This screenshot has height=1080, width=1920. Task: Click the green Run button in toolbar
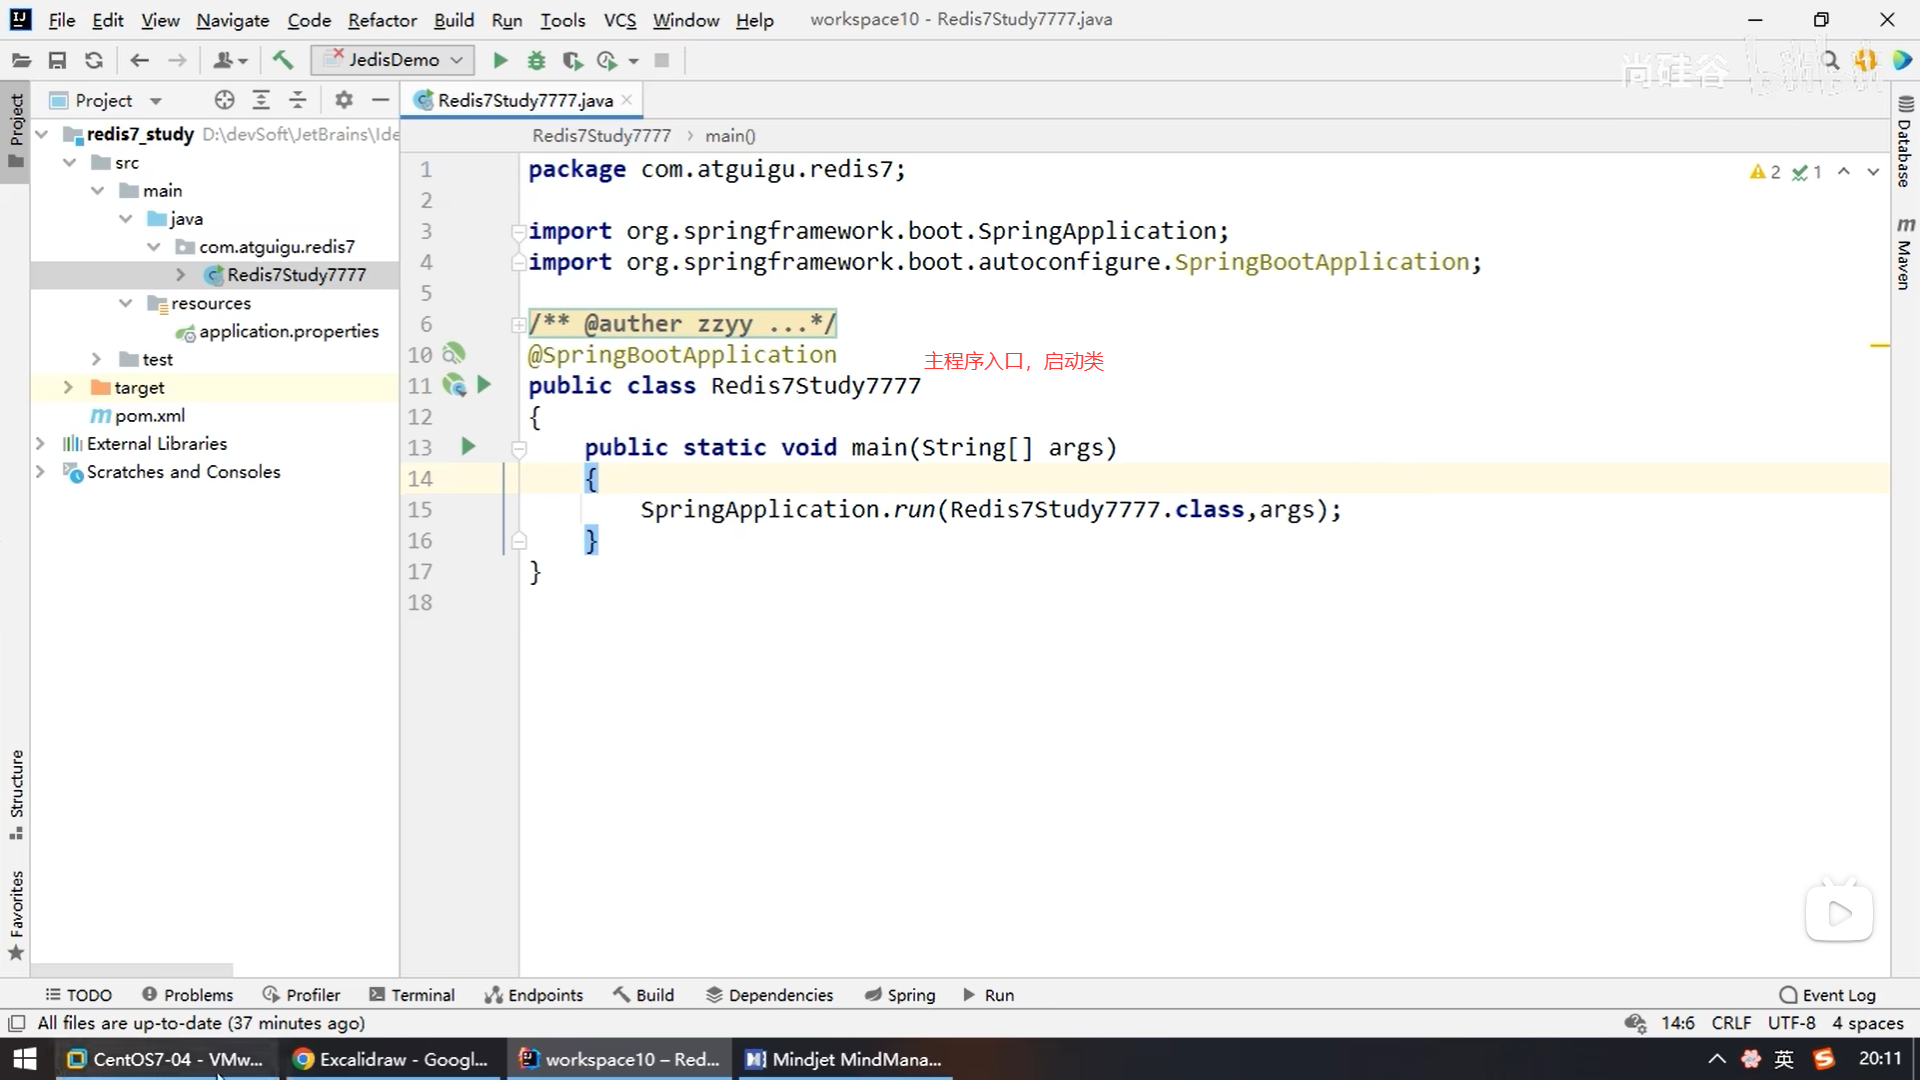pos(500,60)
